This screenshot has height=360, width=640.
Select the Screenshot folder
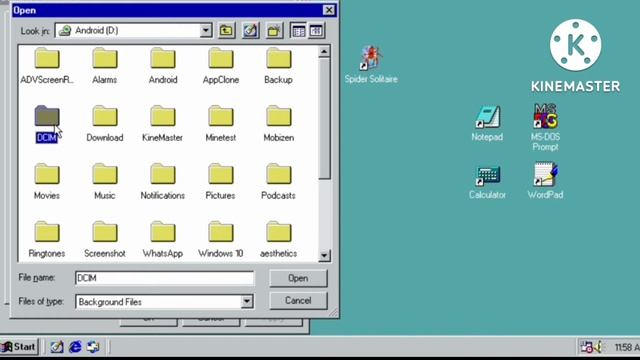click(x=105, y=240)
